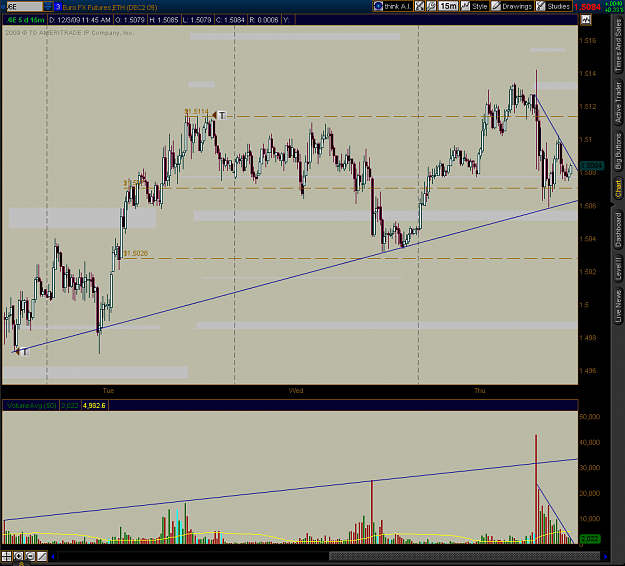Click the blue scroll-right arrow
This screenshot has height=566, width=625.
(605, 556)
